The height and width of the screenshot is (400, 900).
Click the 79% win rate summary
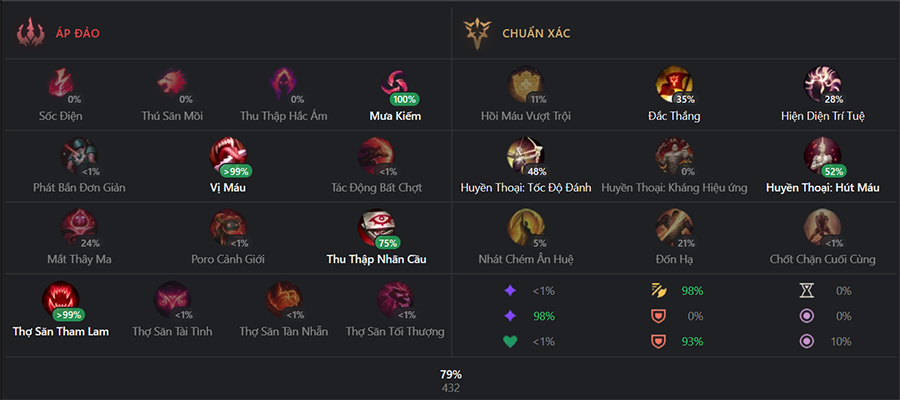point(451,374)
